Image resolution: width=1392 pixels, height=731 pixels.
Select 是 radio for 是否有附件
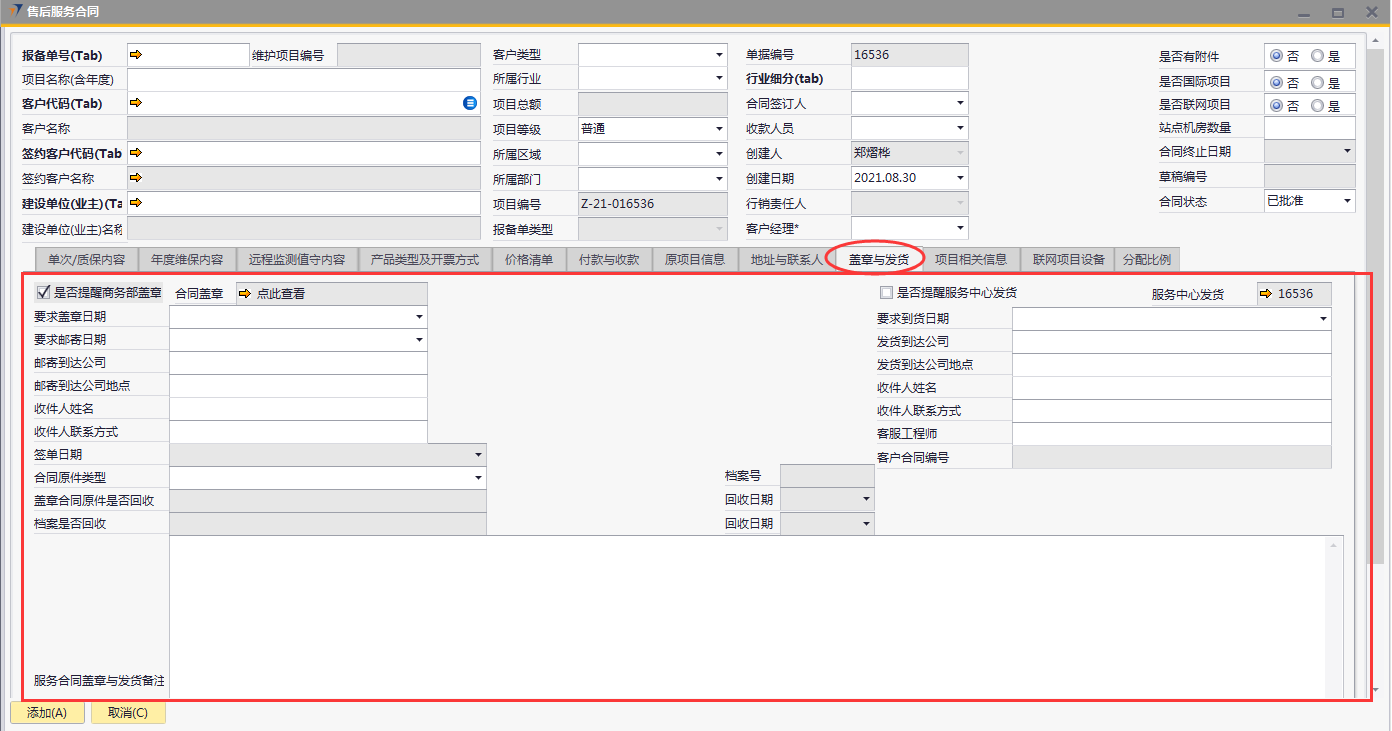tap(1317, 57)
